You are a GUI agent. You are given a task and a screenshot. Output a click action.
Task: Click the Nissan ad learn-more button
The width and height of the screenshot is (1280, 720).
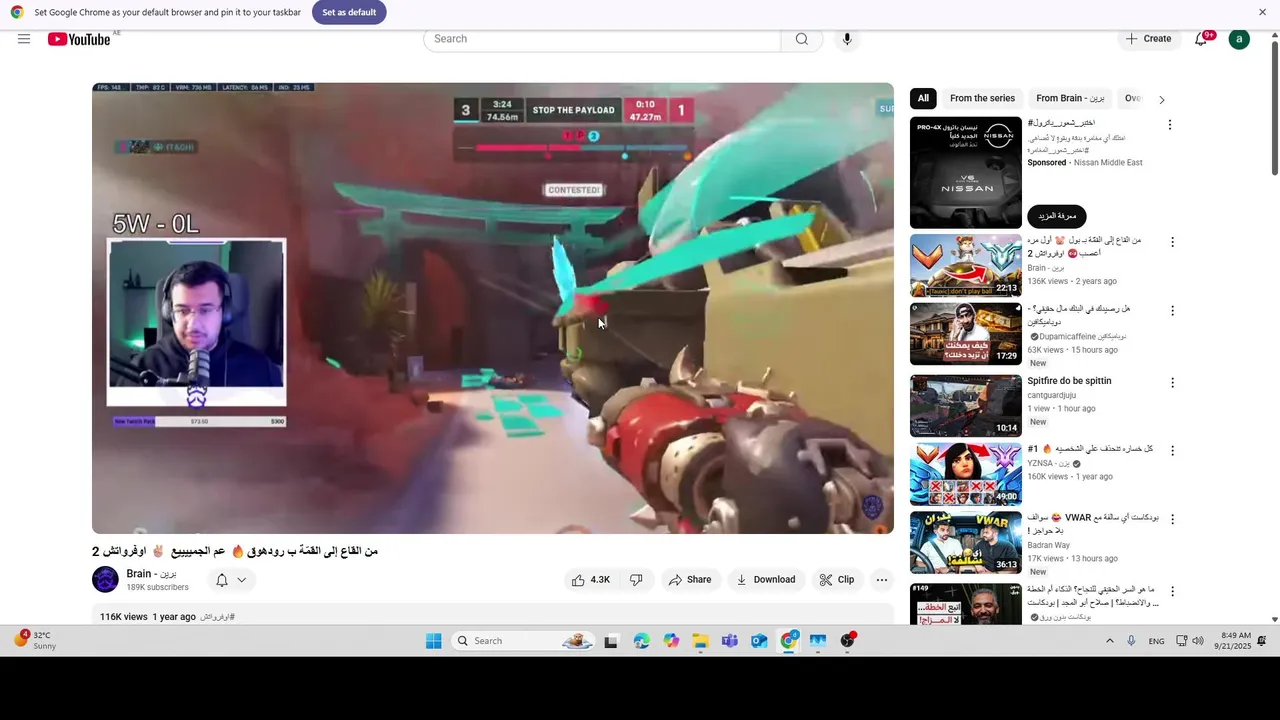pyautogui.click(x=1057, y=216)
